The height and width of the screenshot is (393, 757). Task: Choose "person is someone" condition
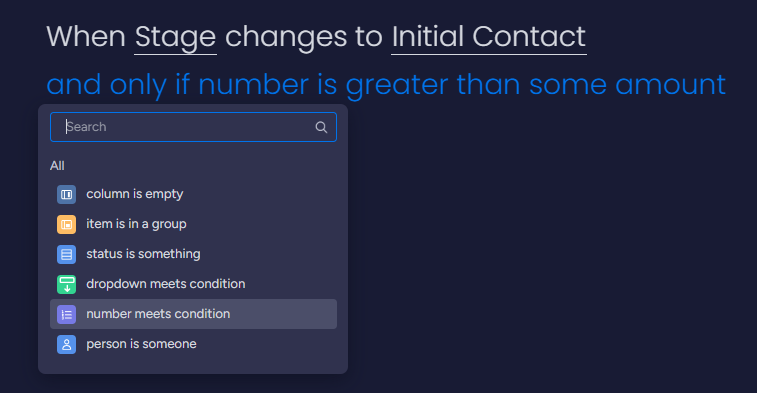(193, 344)
